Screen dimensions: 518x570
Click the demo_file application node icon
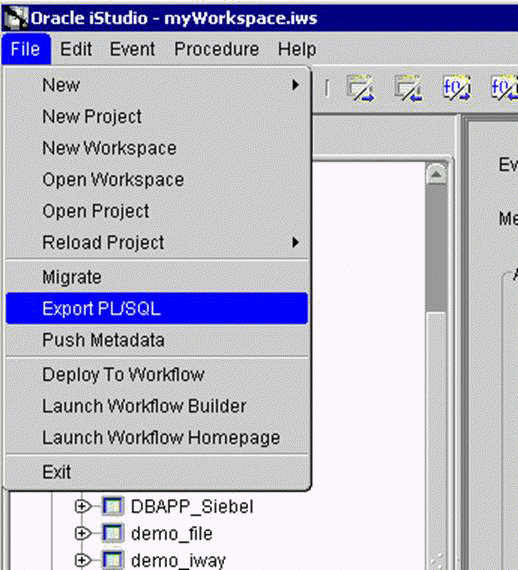coord(113,533)
